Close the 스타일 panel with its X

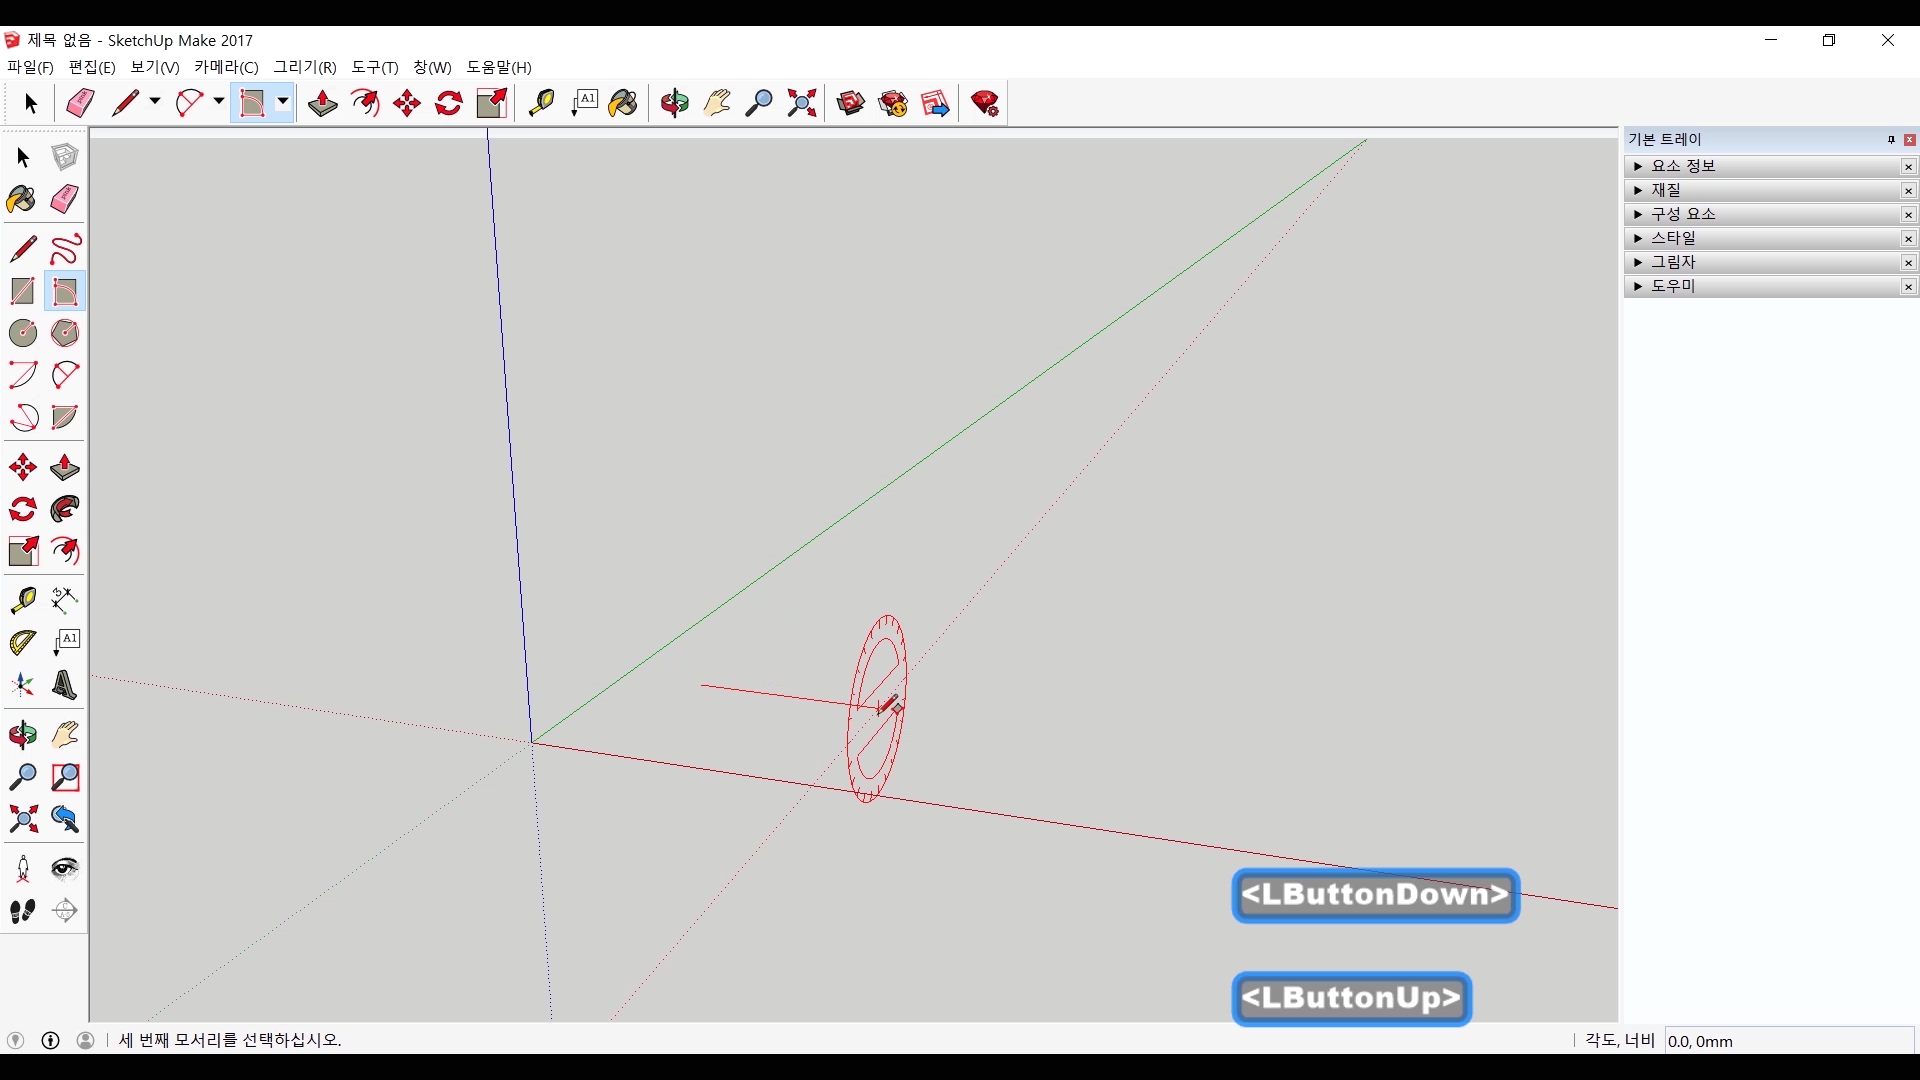1908,239
